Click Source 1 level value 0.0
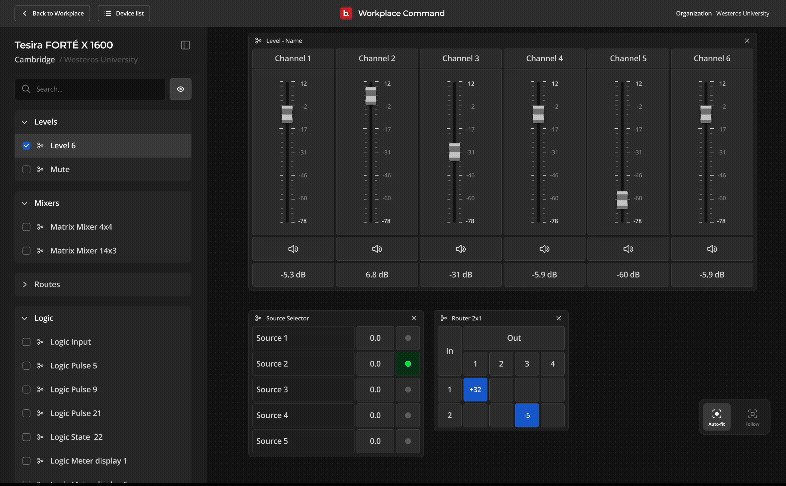This screenshot has height=486, width=786. tap(375, 338)
